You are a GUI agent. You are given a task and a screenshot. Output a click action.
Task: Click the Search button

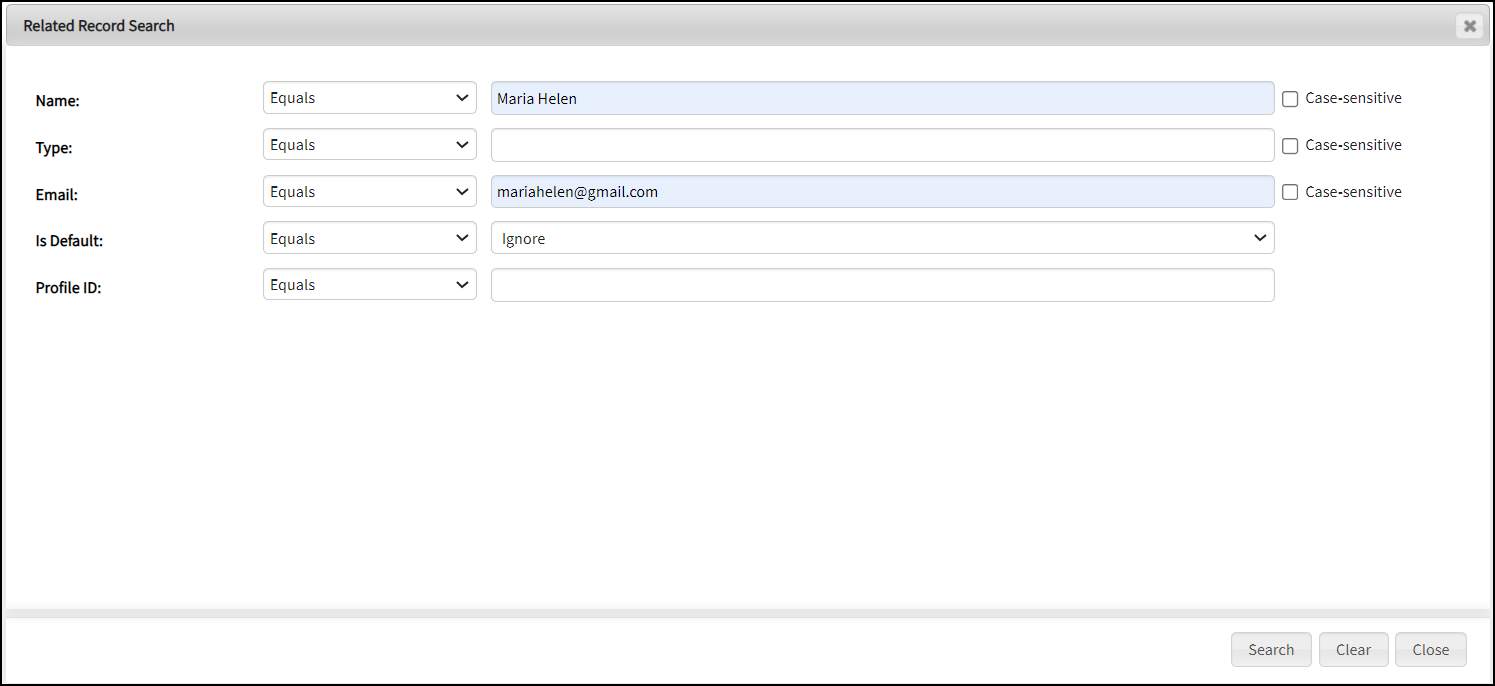coord(1271,650)
